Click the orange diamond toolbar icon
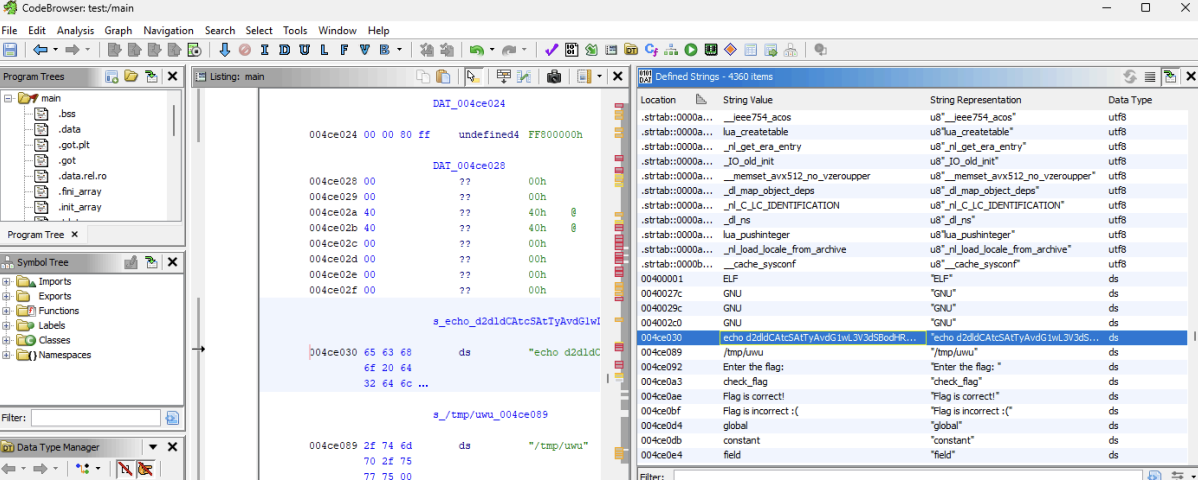 730,50
